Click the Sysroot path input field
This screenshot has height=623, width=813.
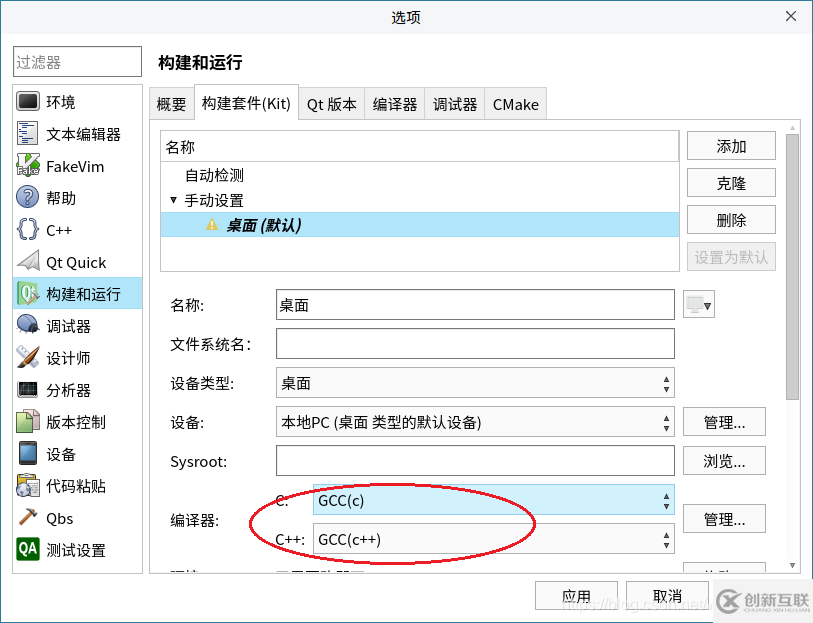(x=475, y=460)
